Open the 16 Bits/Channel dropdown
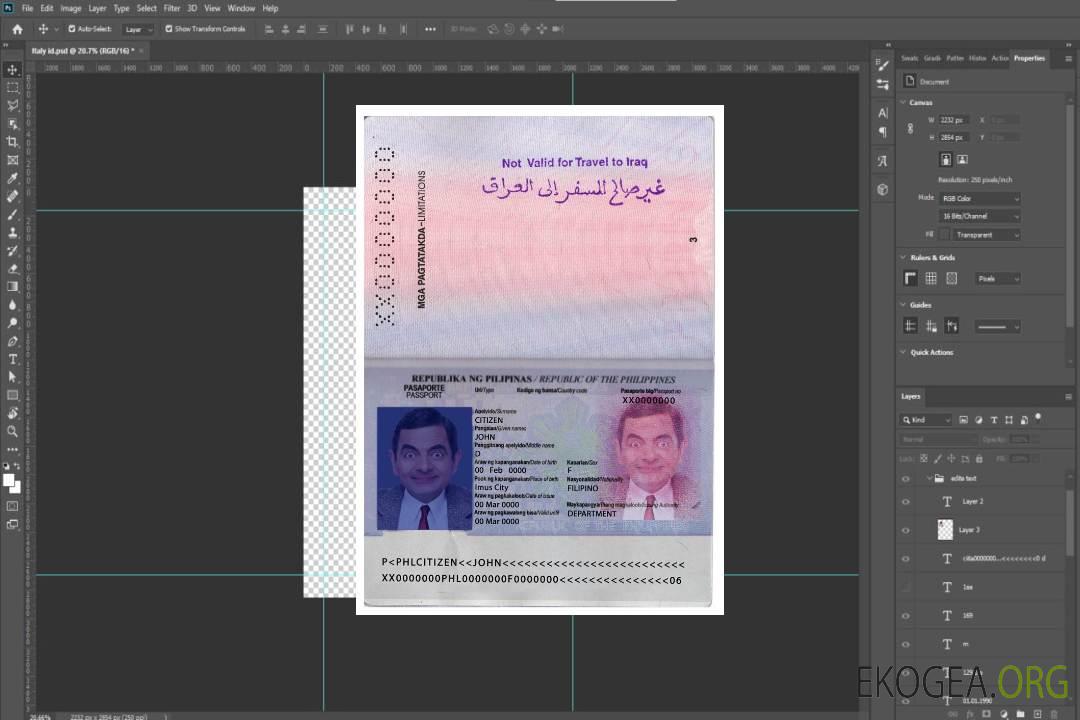 979,216
